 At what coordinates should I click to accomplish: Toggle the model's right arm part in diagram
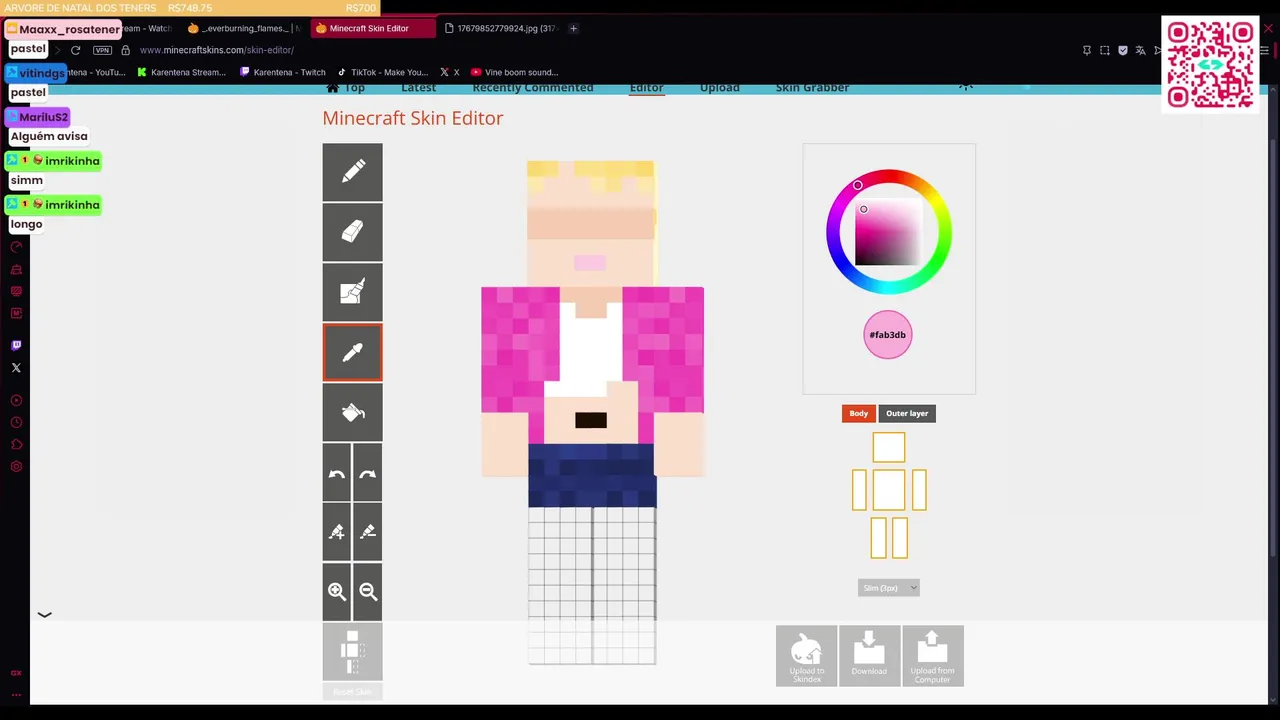click(859, 490)
